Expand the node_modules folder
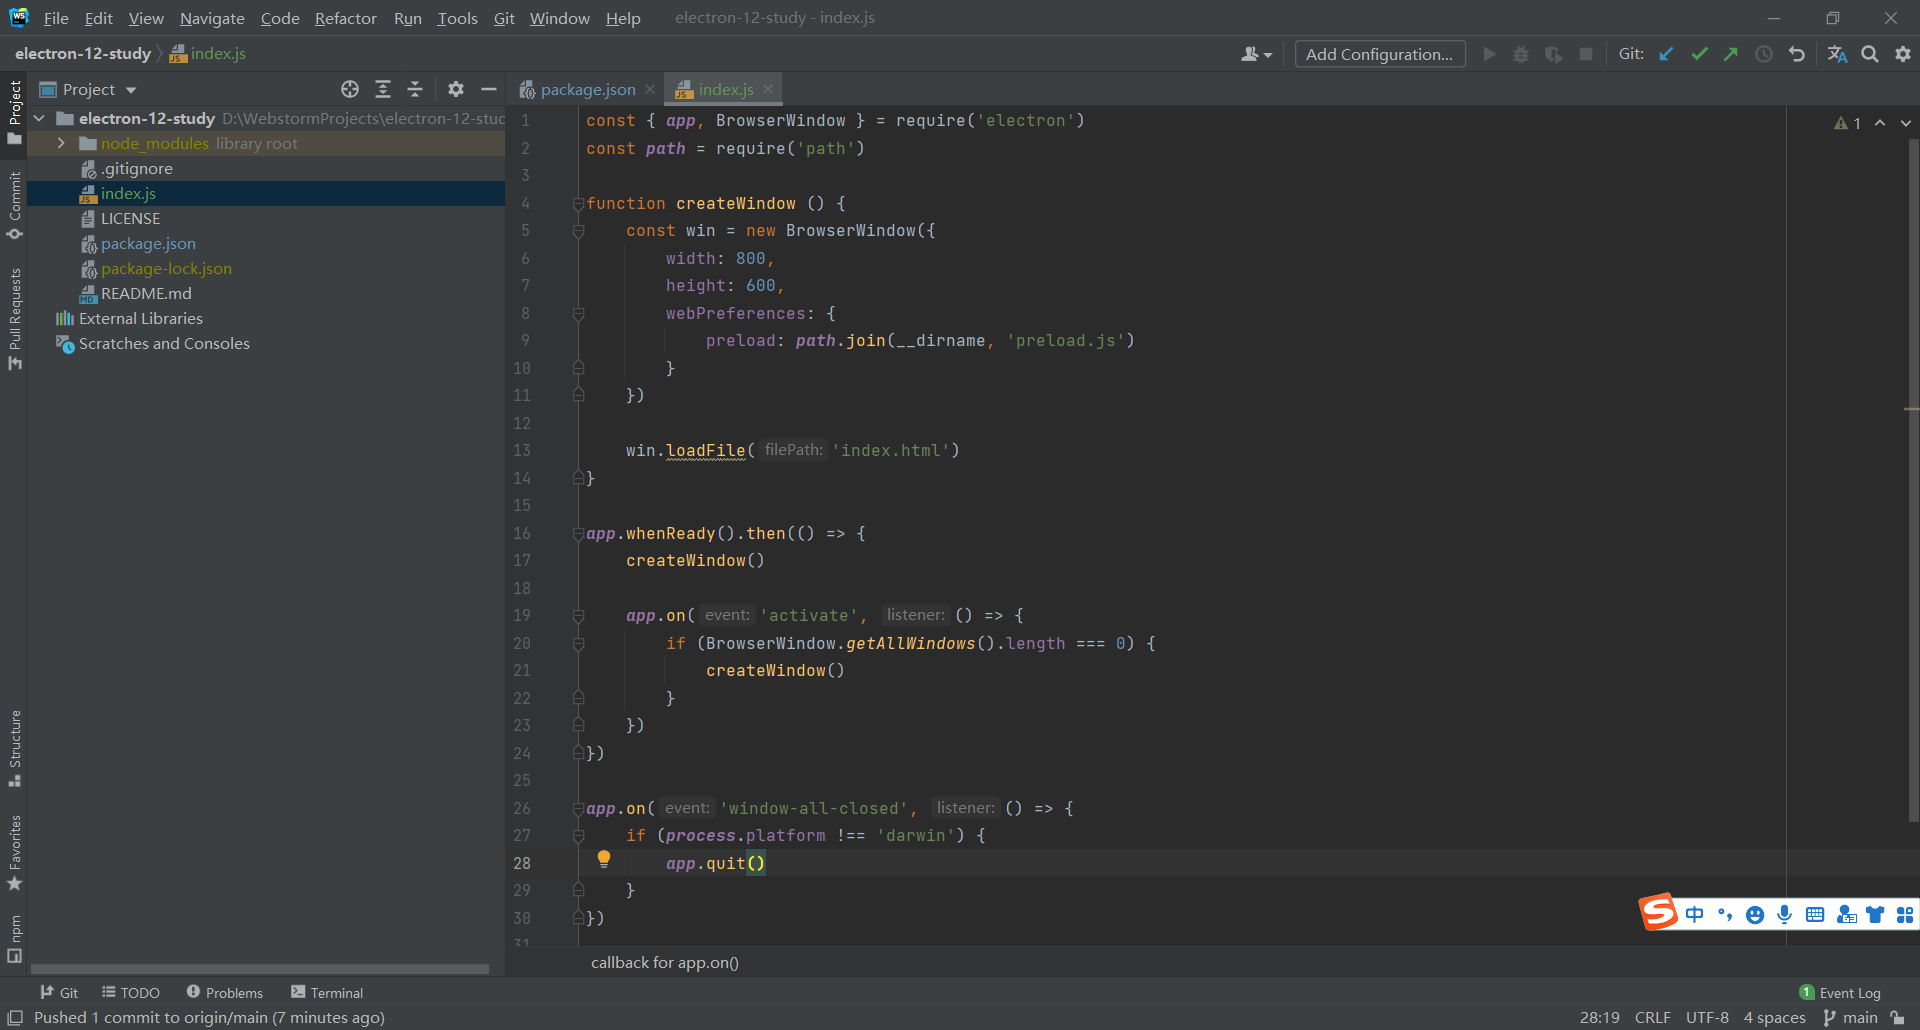 61,143
